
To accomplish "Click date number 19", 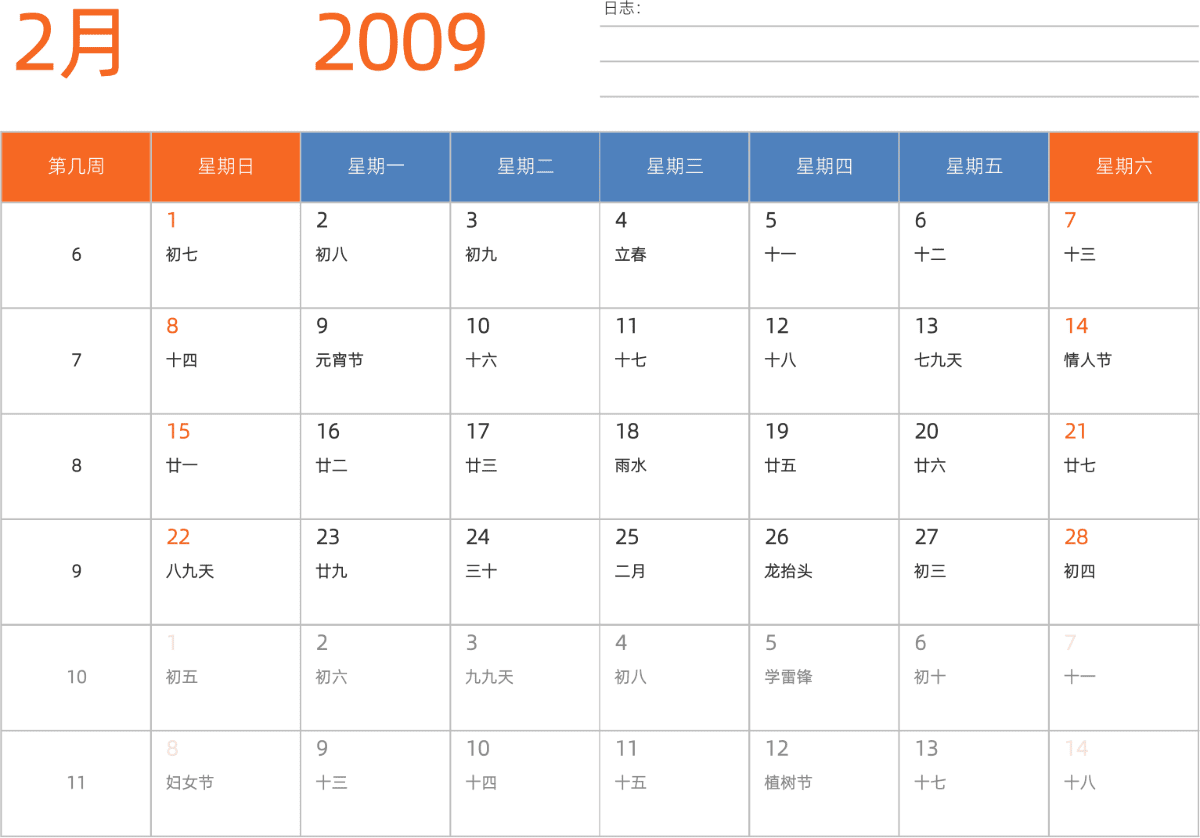I will (777, 432).
